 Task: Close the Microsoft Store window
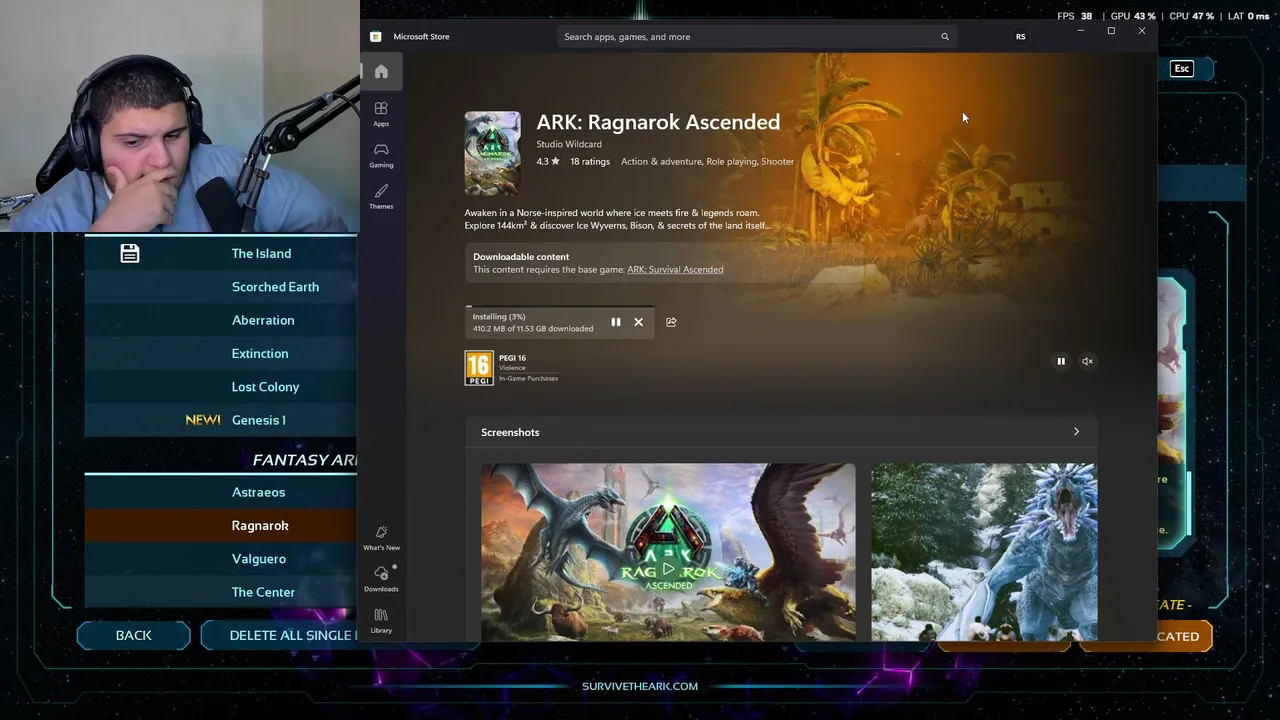pos(1142,31)
